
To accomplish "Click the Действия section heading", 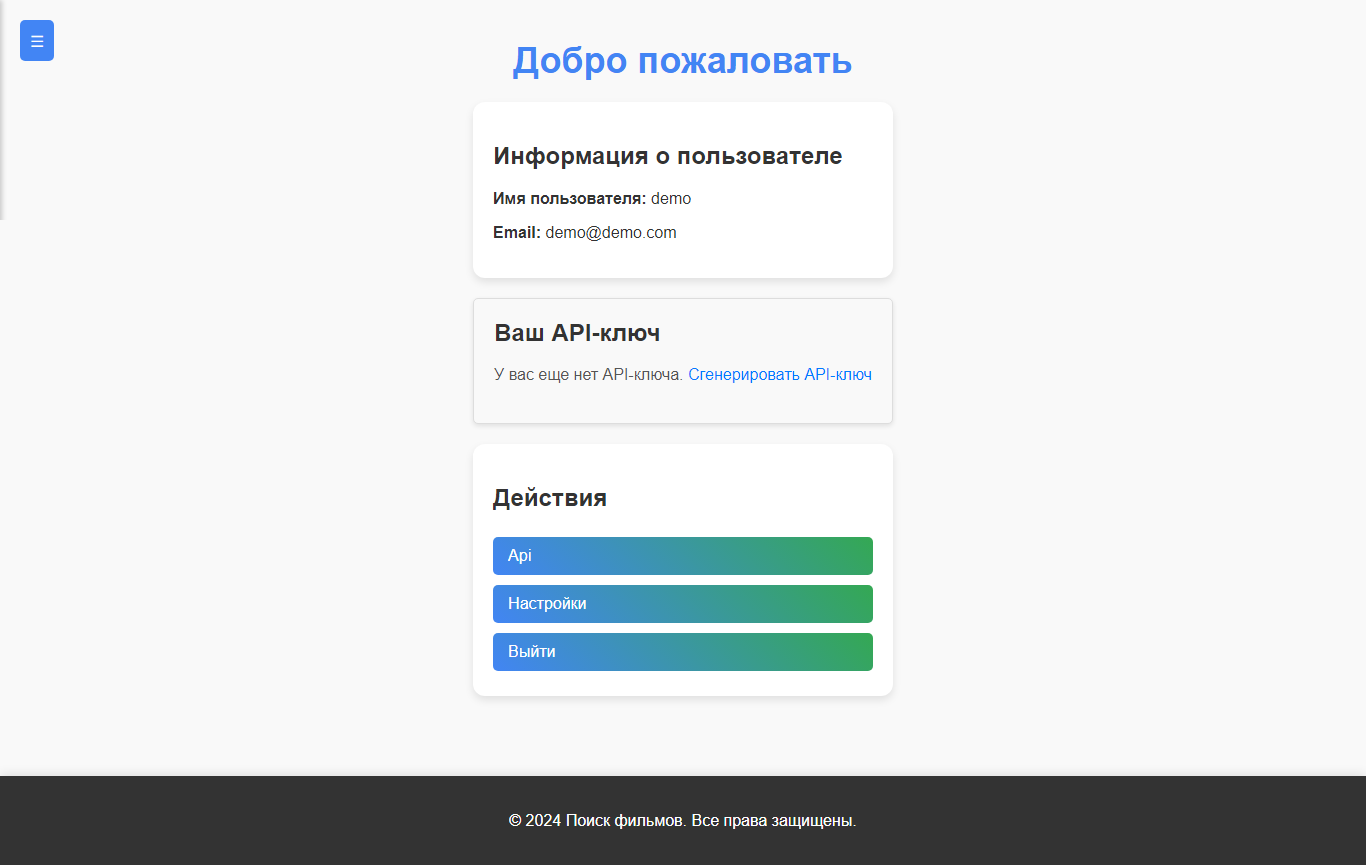I will click(549, 498).
